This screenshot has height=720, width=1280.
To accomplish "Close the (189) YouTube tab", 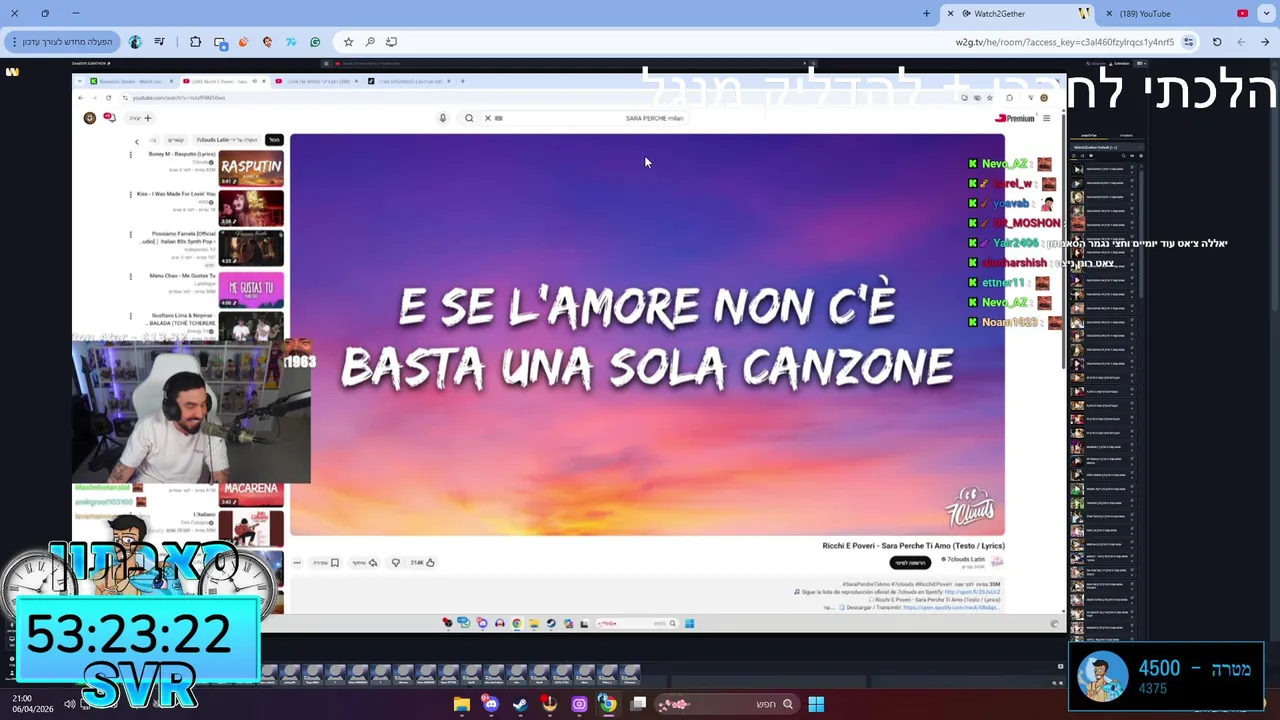I will click(x=1109, y=13).
